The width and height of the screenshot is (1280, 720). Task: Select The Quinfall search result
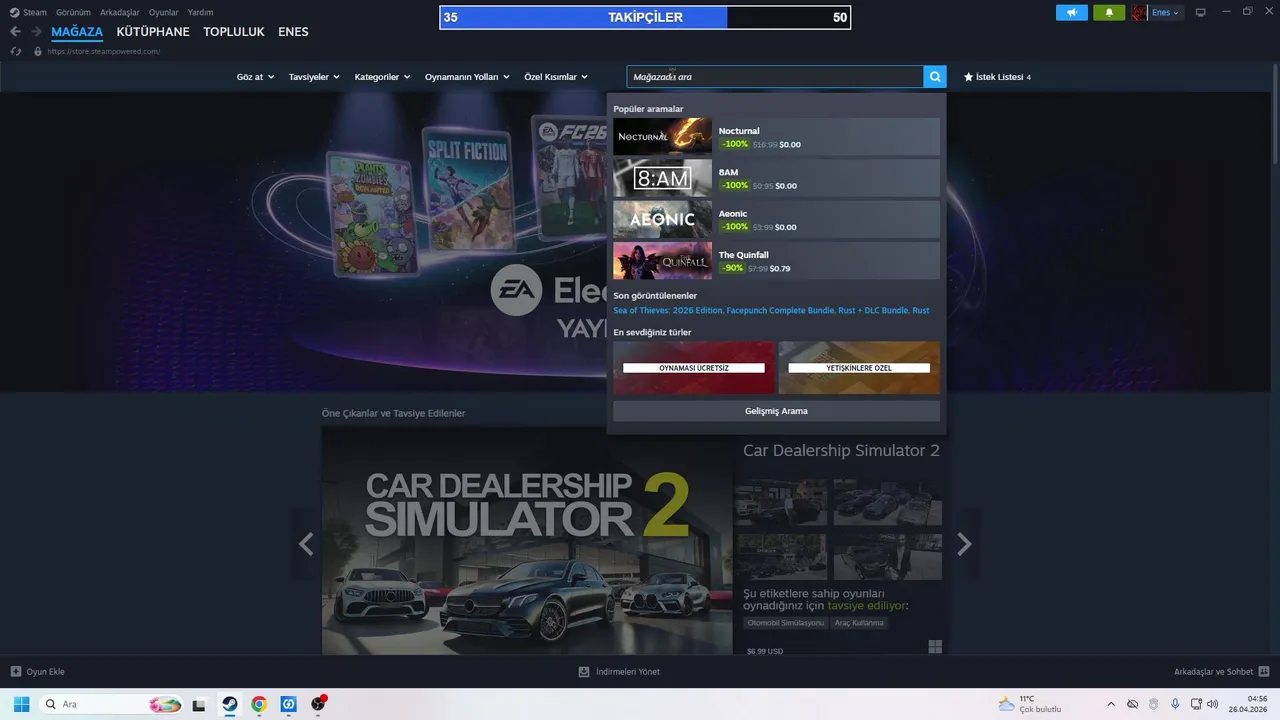click(776, 261)
